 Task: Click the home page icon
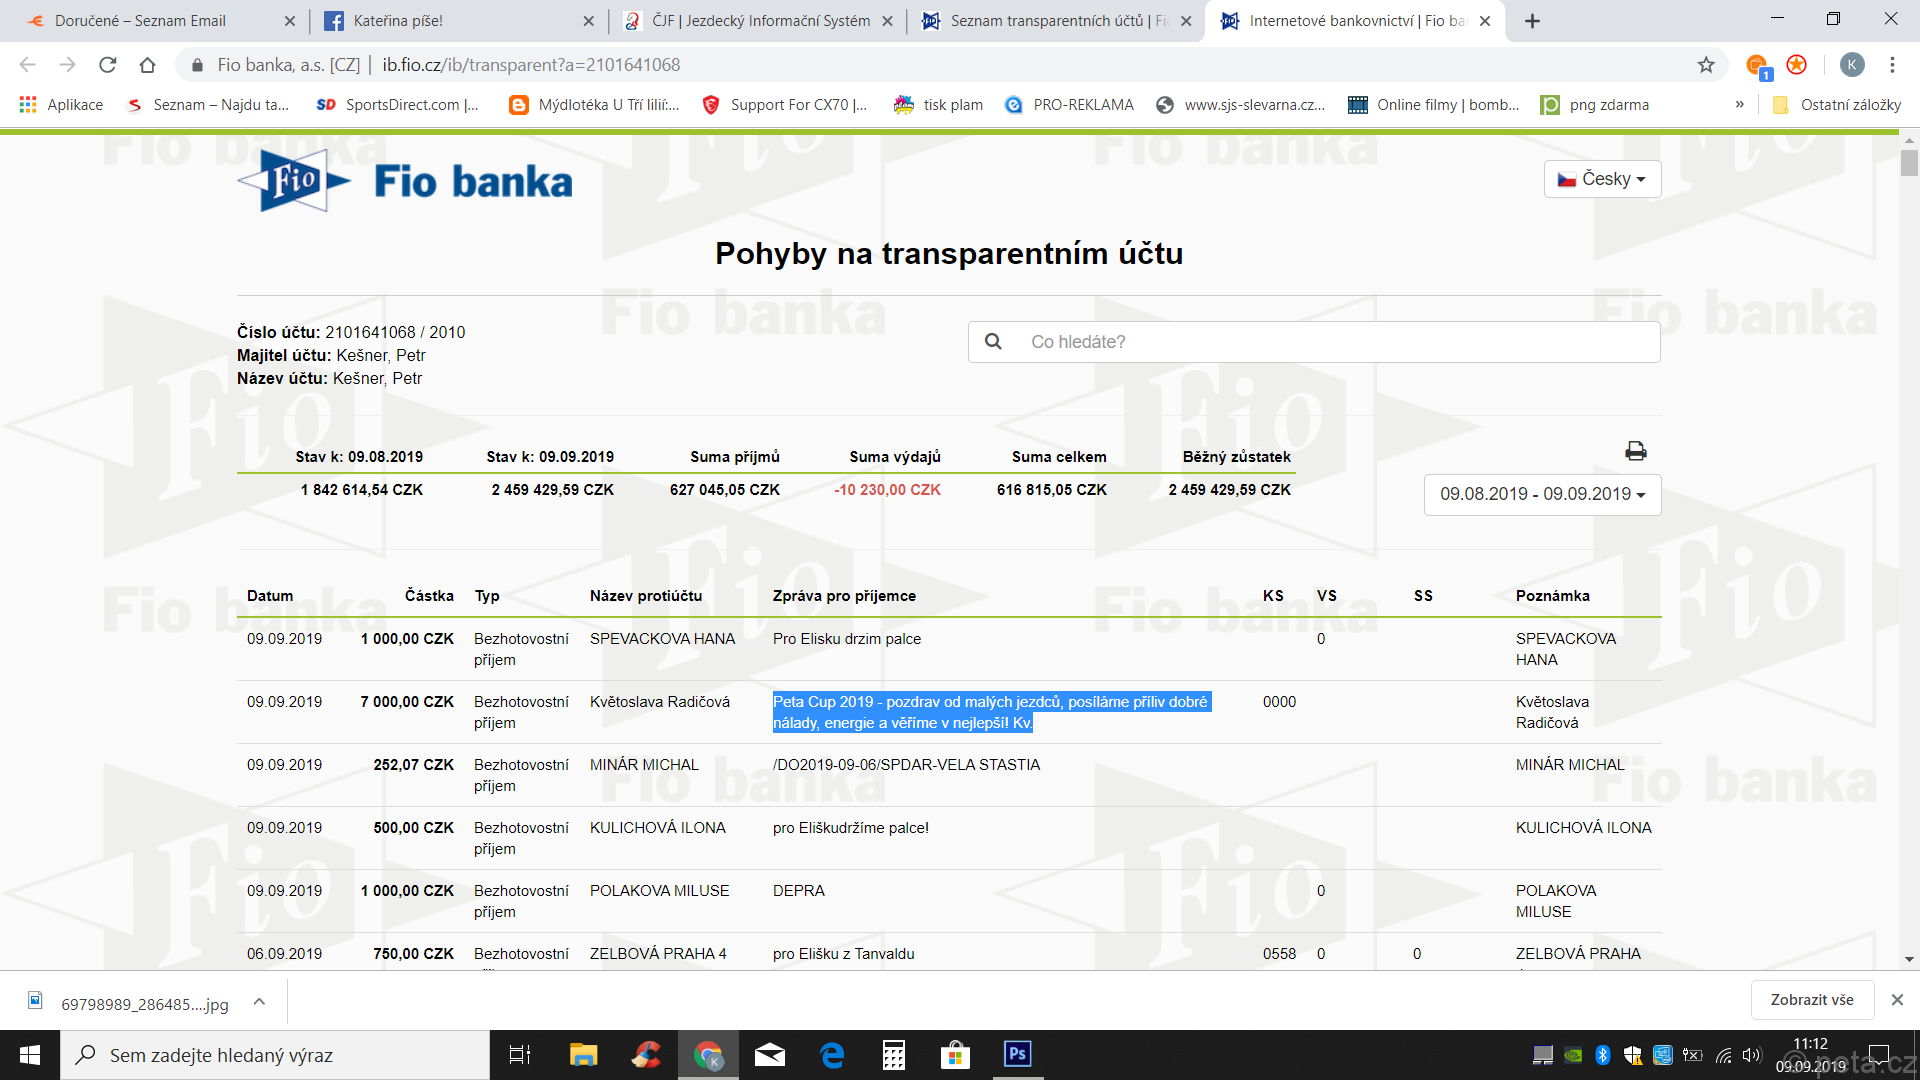pos(148,65)
